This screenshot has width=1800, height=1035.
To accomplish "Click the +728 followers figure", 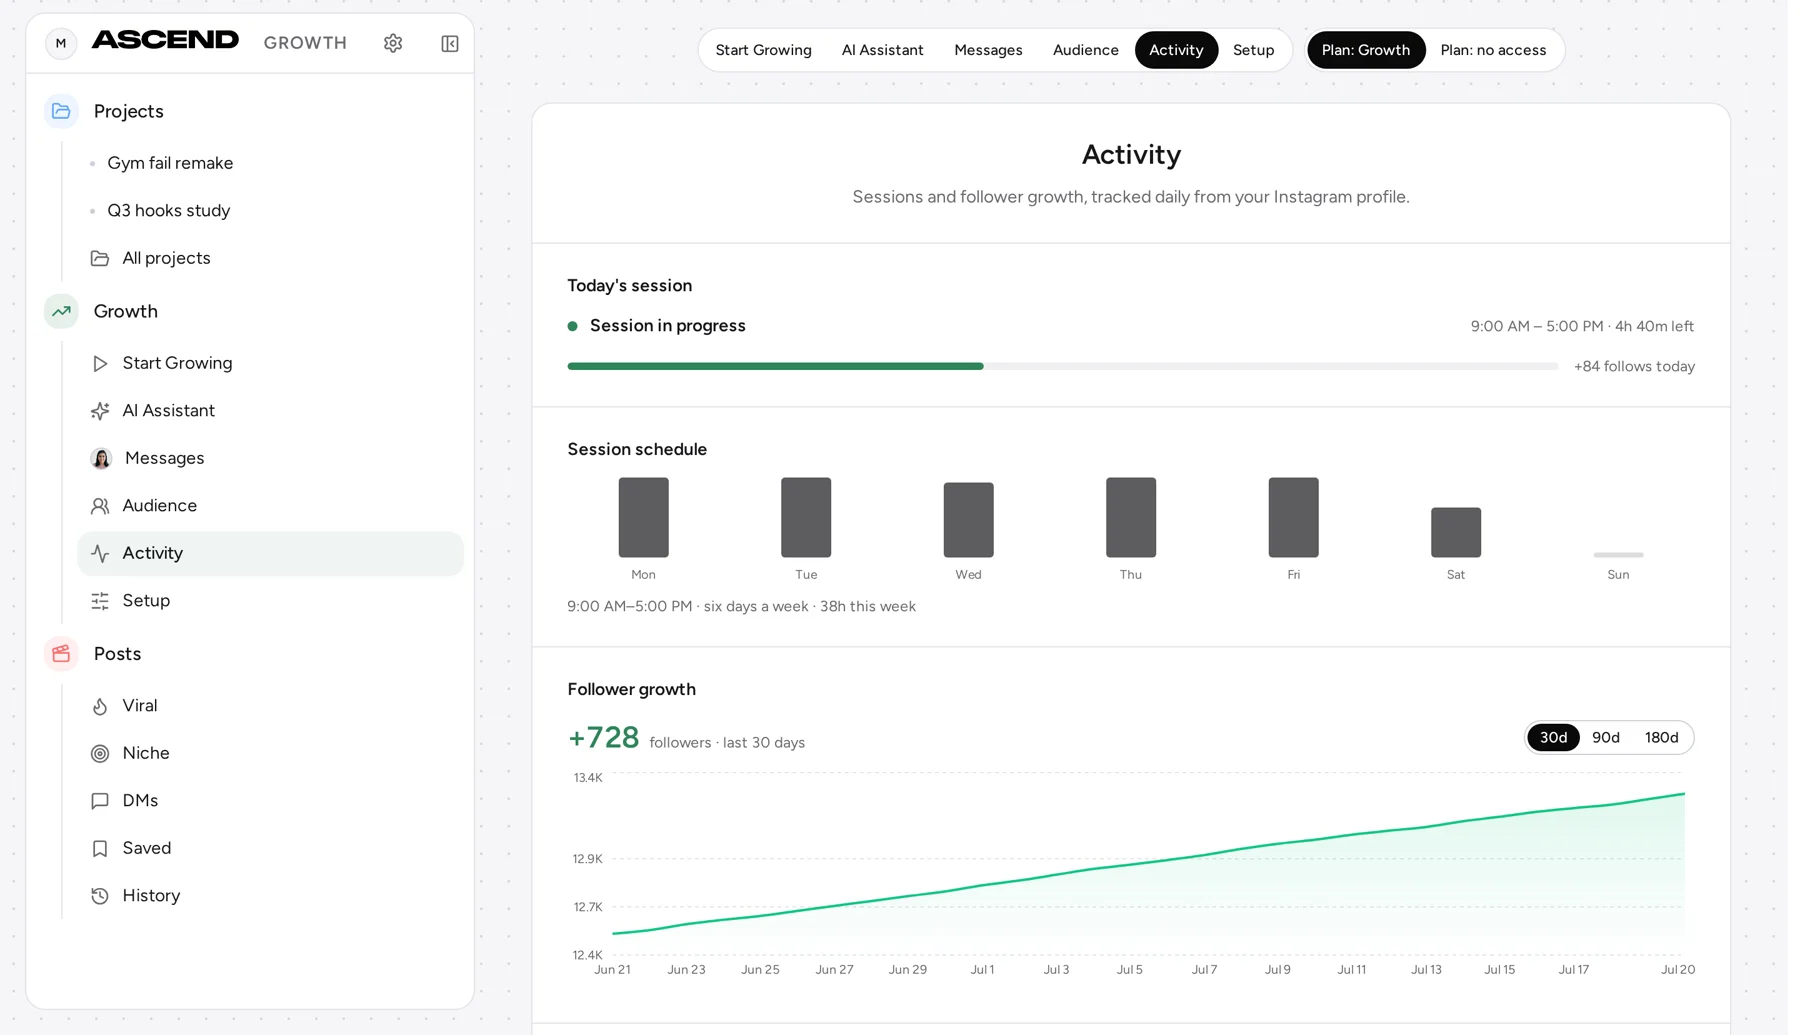I will click(603, 738).
